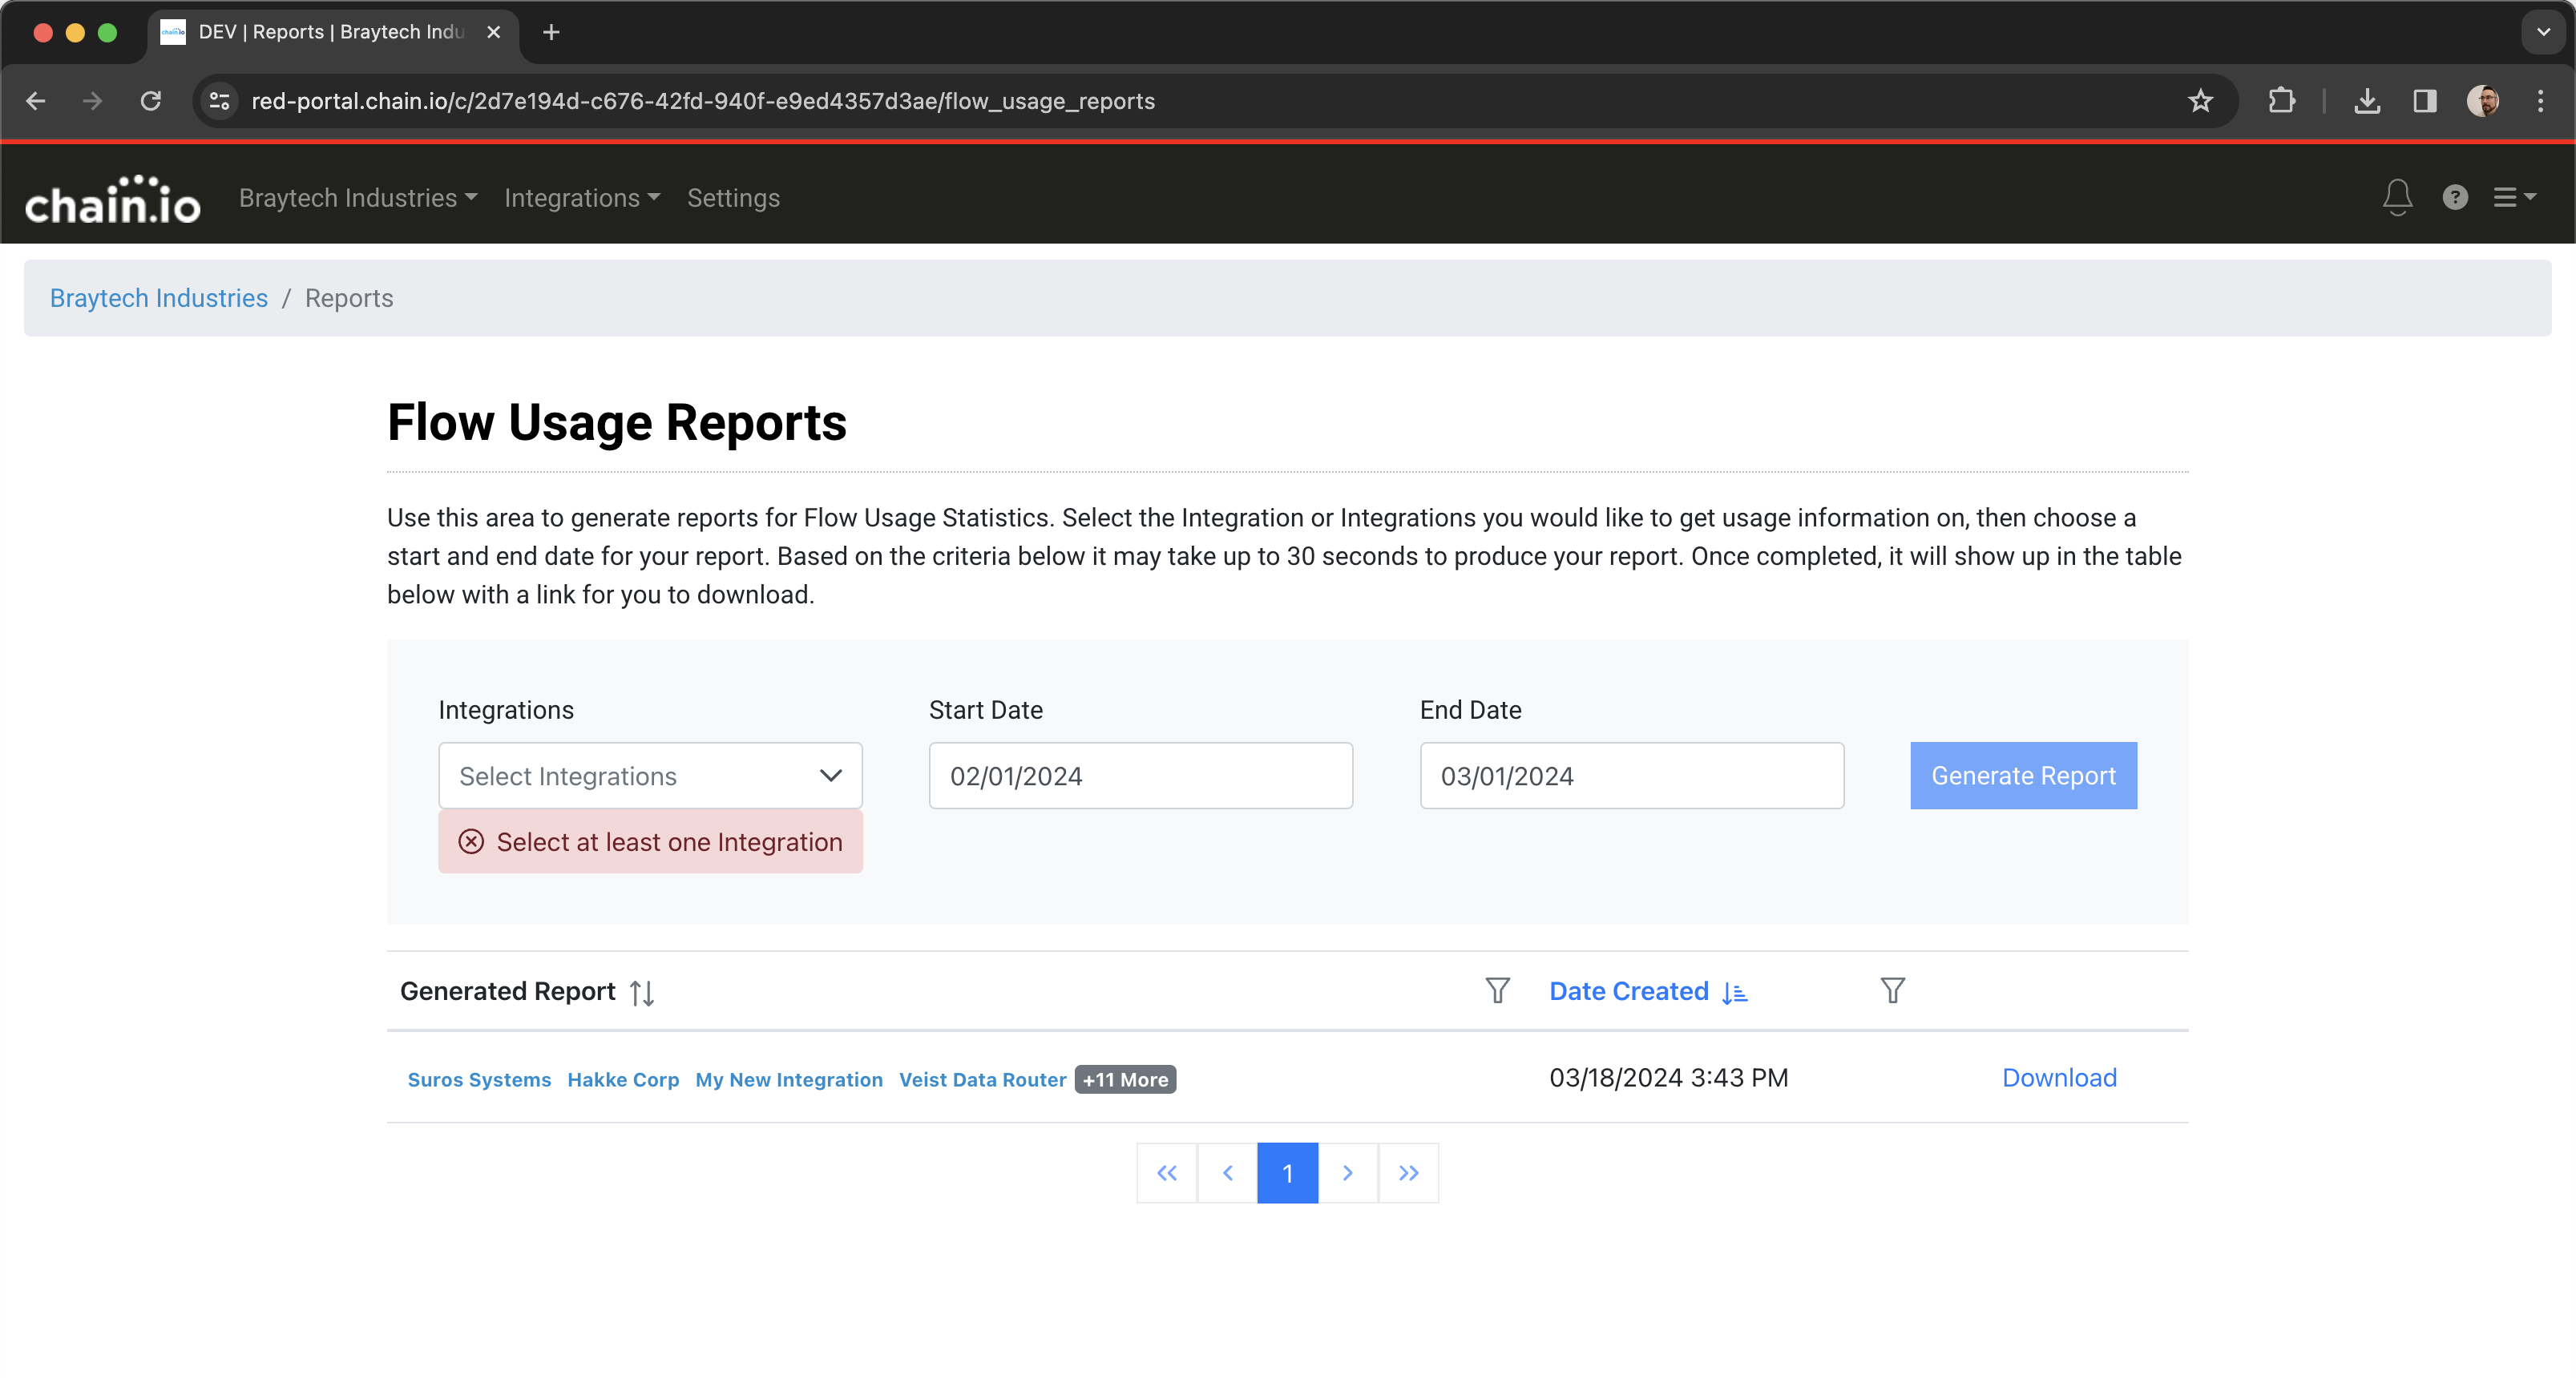Open the hamburger user menu dropdown

click(2514, 197)
